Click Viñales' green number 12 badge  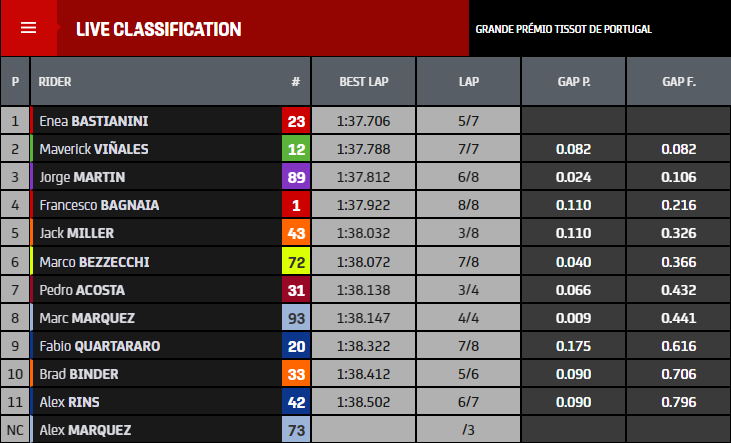[x=296, y=150]
